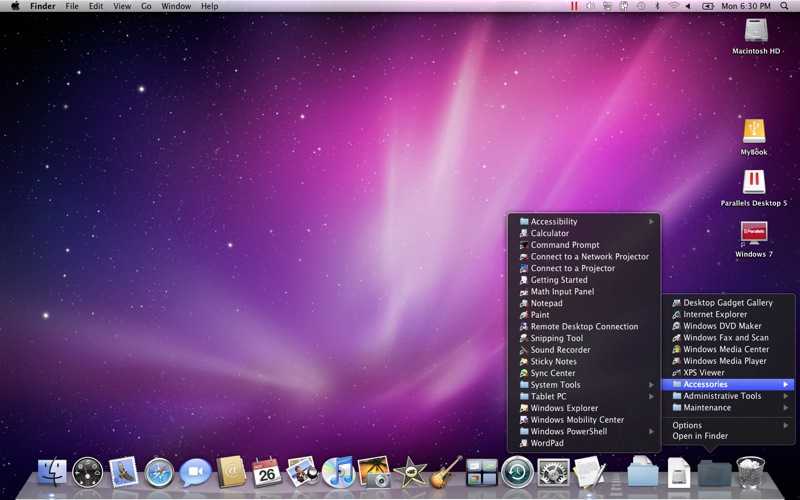800x500 pixels.
Task: Expand the System Tools submenu
Action: tap(584, 385)
